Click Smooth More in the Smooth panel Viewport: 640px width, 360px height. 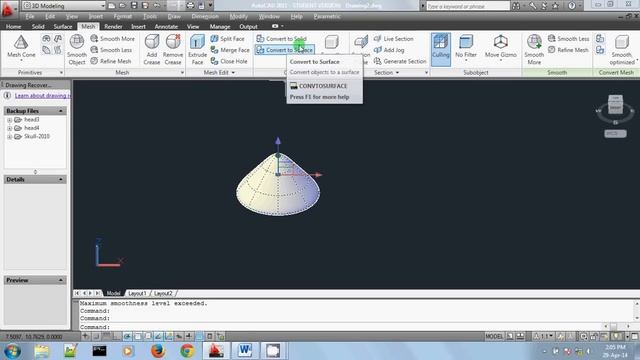[534, 49]
